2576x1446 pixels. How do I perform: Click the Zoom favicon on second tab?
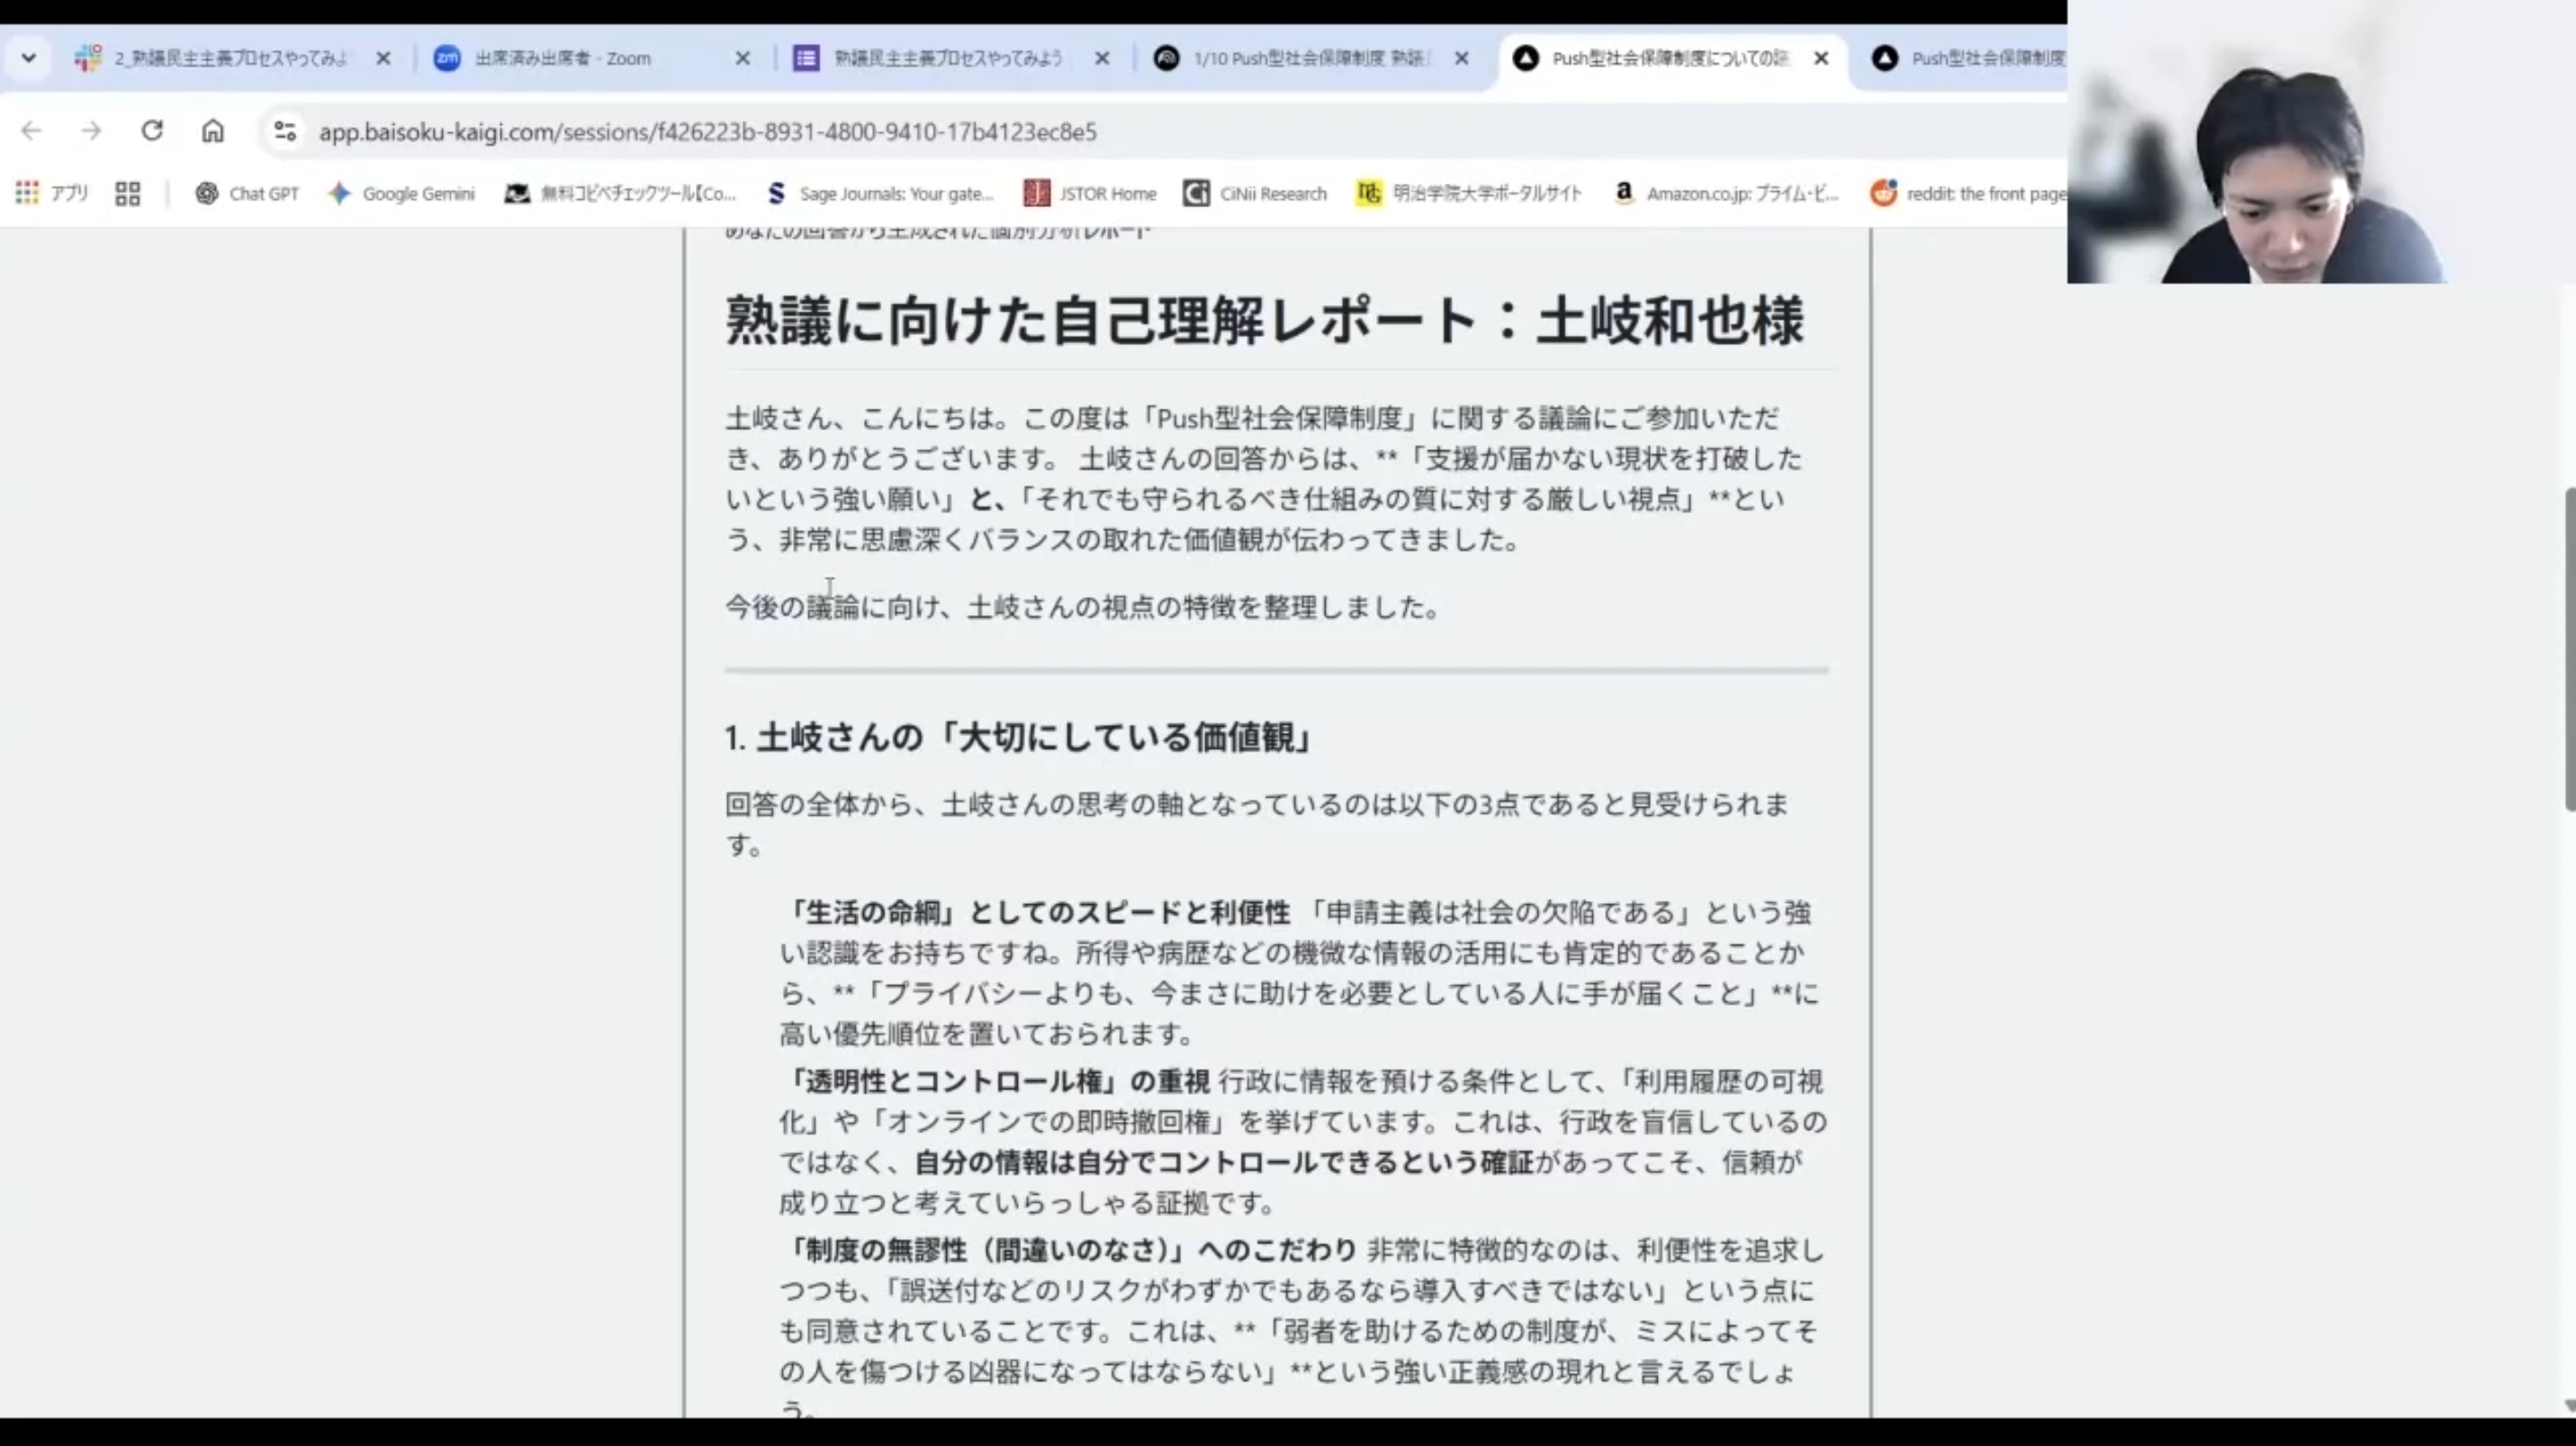[447, 58]
